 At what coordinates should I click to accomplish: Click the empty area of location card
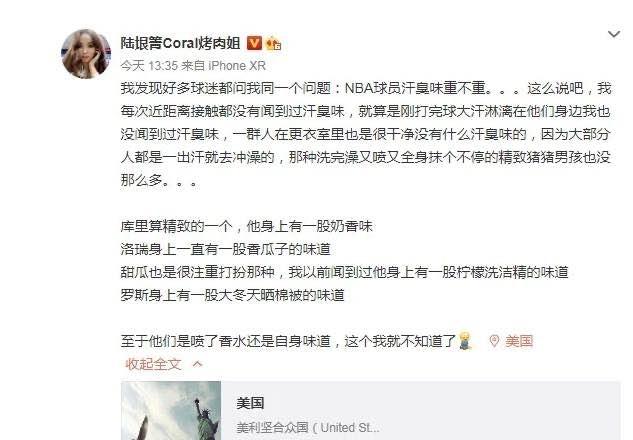tap(501, 411)
